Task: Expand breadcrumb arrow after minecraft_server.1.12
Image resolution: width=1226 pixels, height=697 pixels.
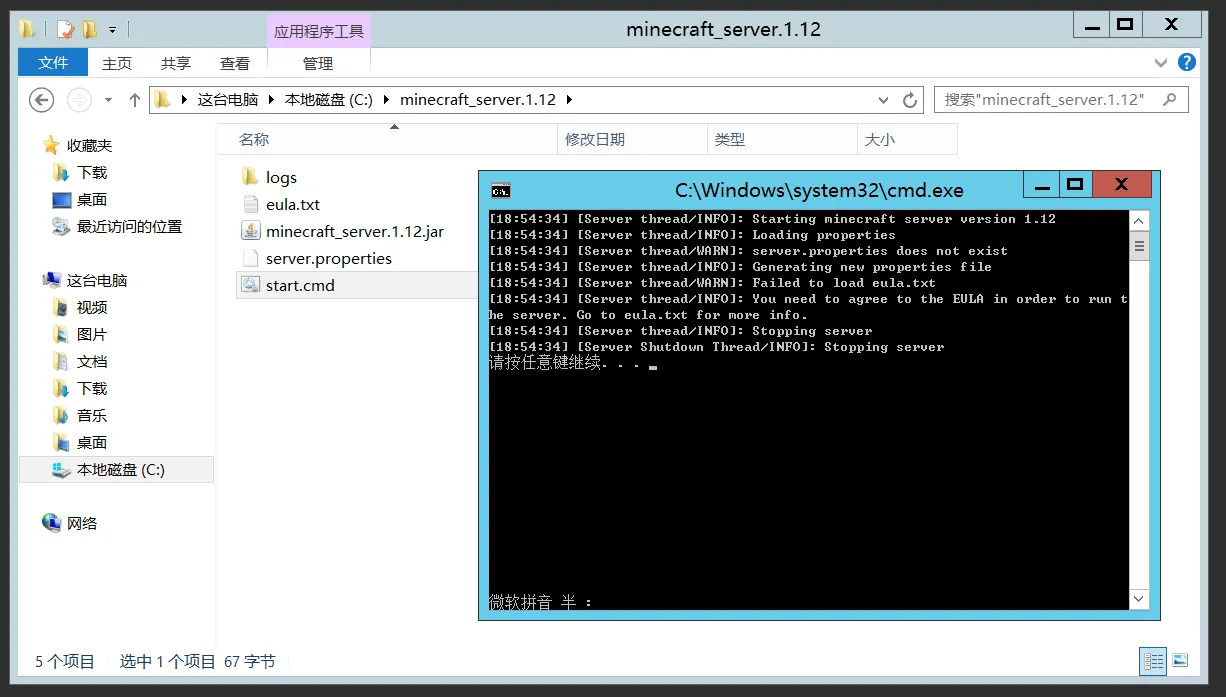Action: [x=569, y=100]
